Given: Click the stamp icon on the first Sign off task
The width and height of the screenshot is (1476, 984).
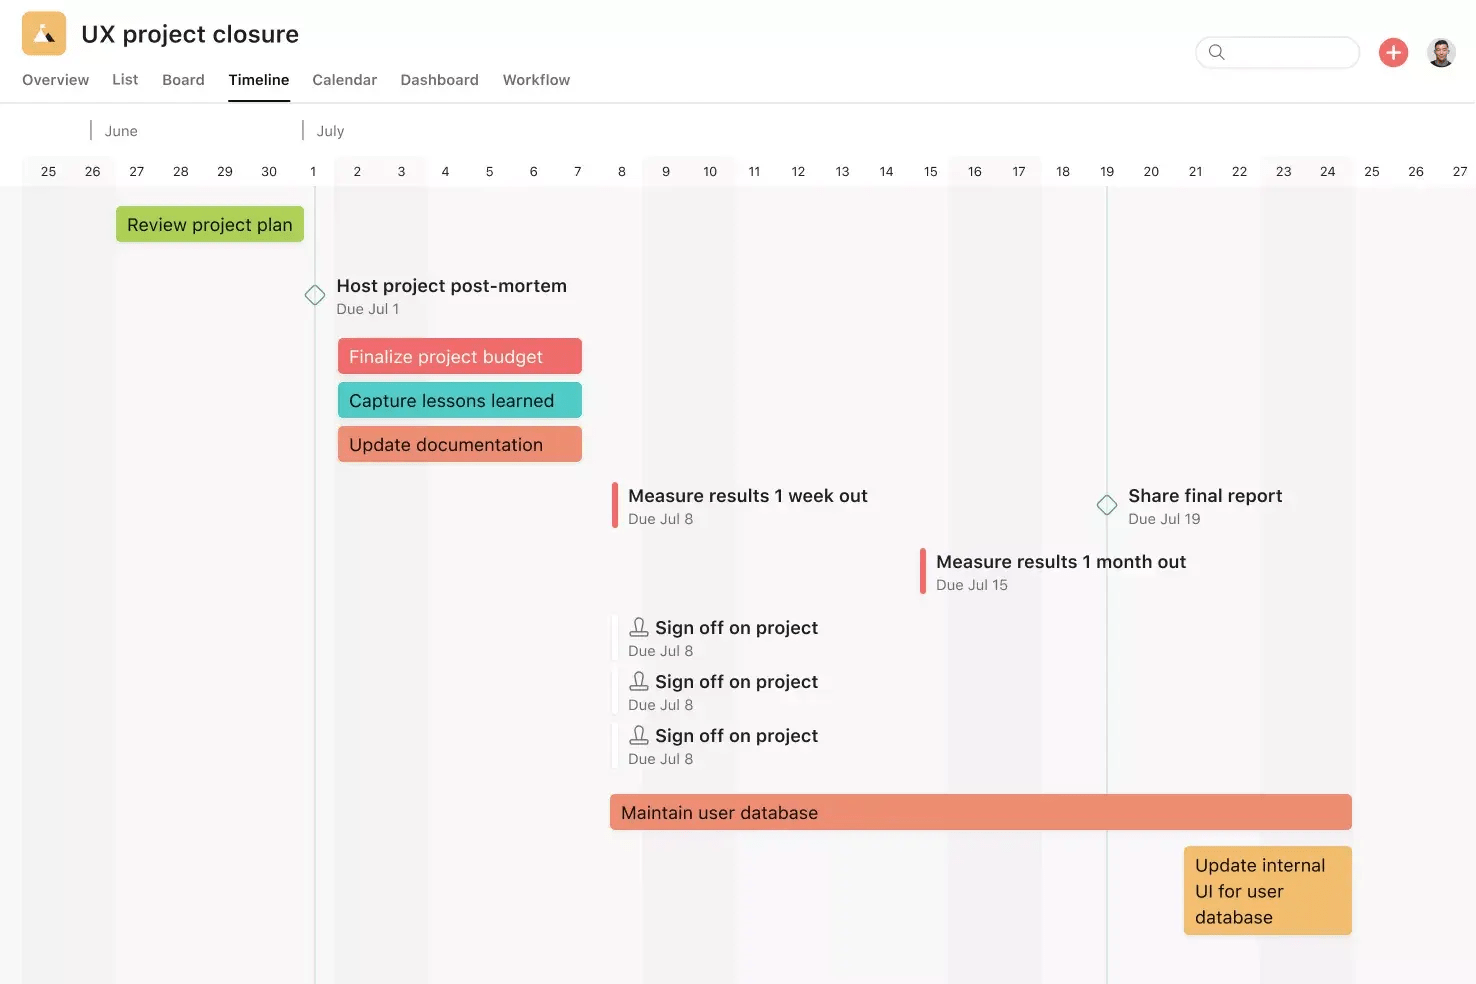Looking at the screenshot, I should tap(639, 626).
